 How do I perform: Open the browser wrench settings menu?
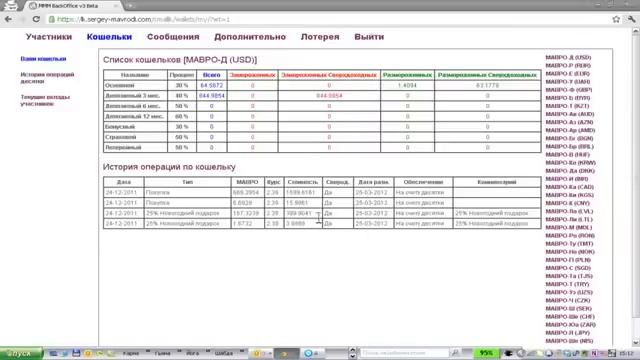pyautogui.click(x=631, y=19)
